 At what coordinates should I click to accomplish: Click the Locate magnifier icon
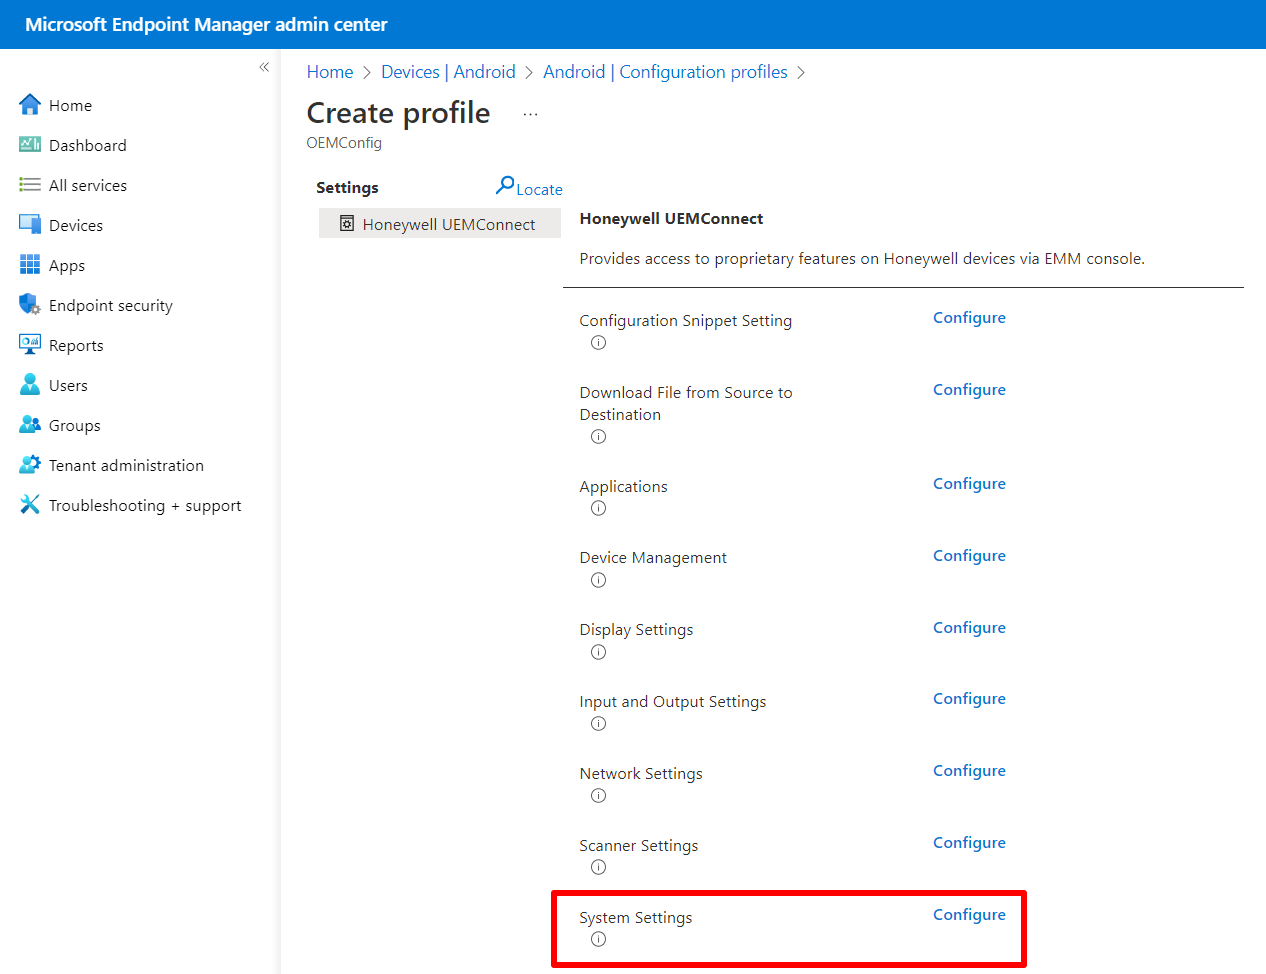pyautogui.click(x=505, y=185)
